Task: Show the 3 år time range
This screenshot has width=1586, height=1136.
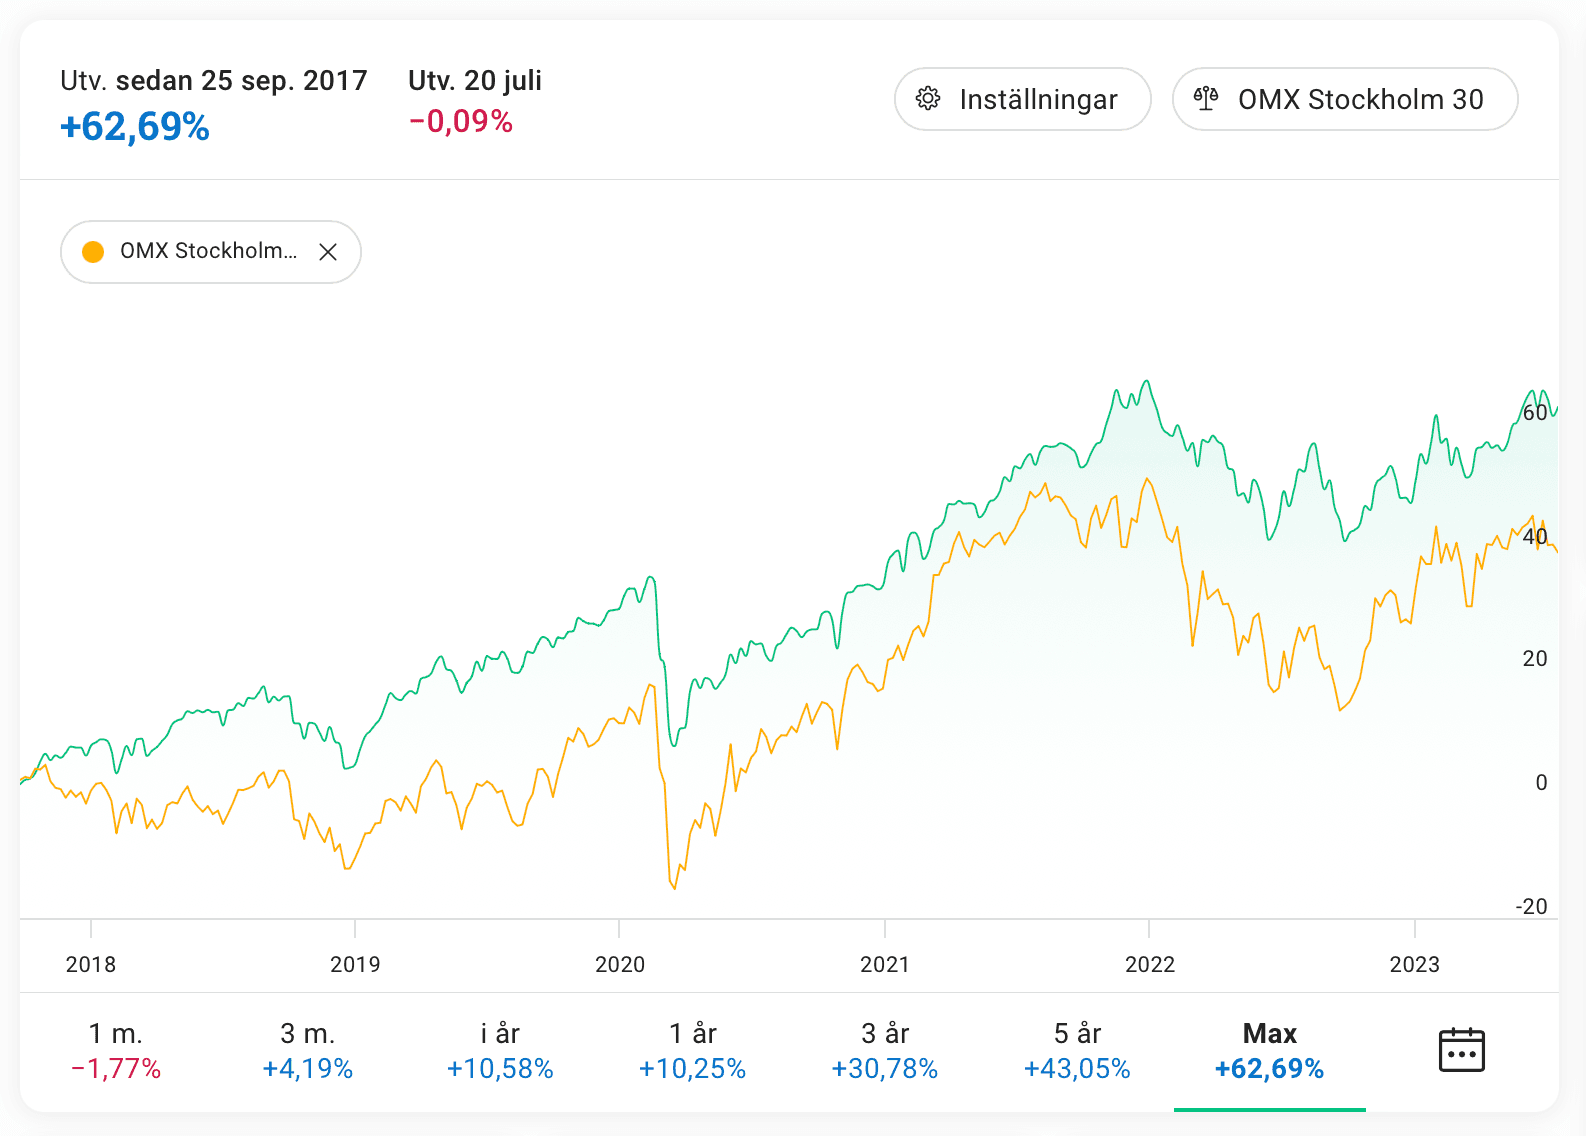Action: (x=885, y=1050)
